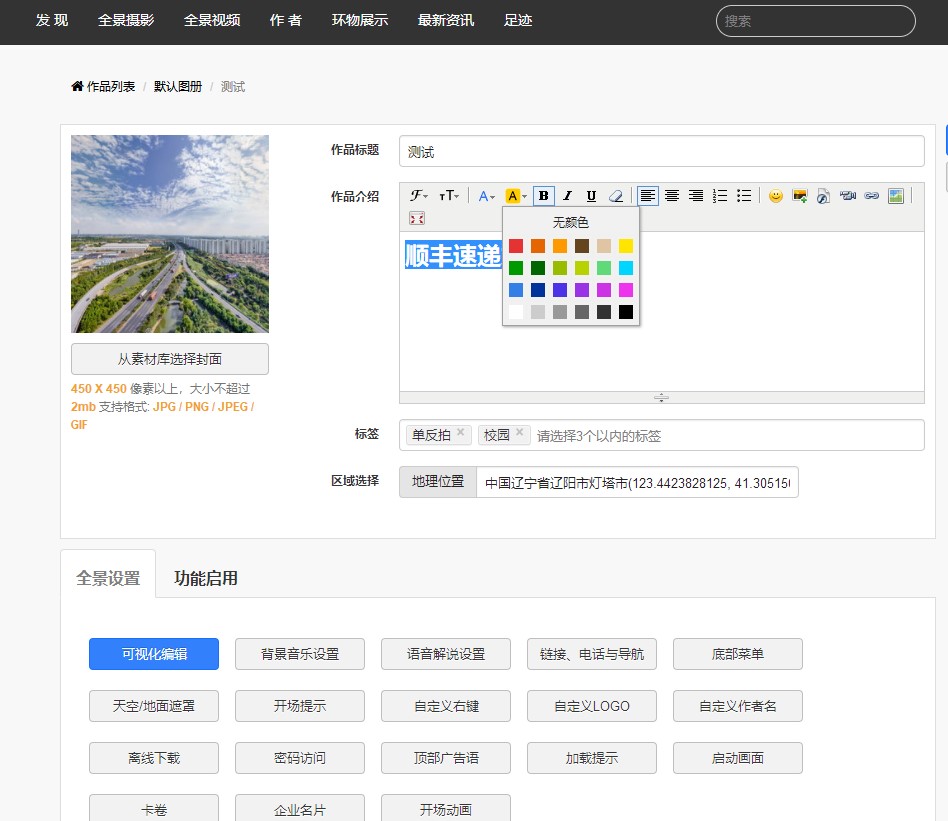Toggle underline formatting in the editor
948x821 pixels.
(592, 196)
